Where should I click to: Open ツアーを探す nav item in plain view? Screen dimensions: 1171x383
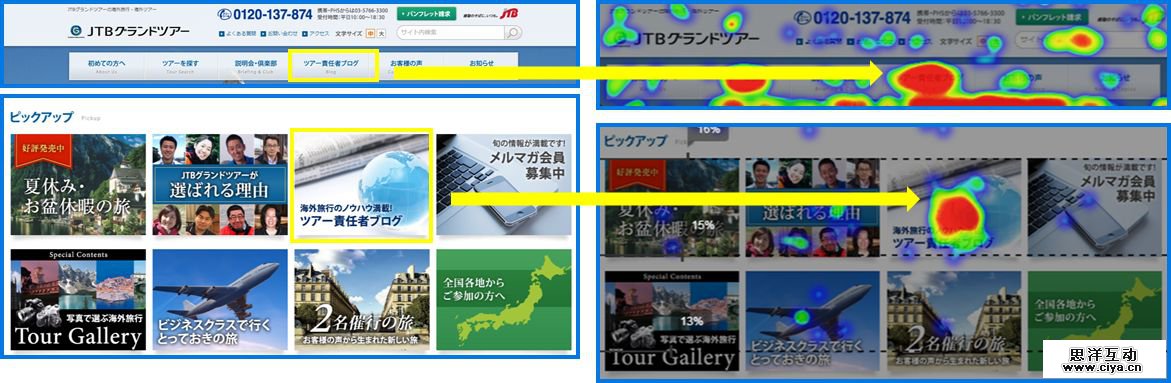tap(181, 66)
